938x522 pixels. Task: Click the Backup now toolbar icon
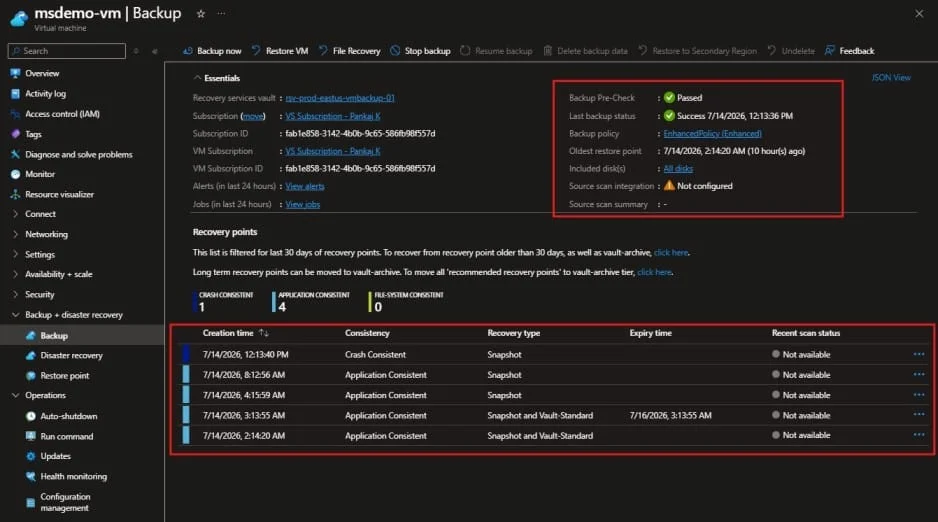coord(188,51)
